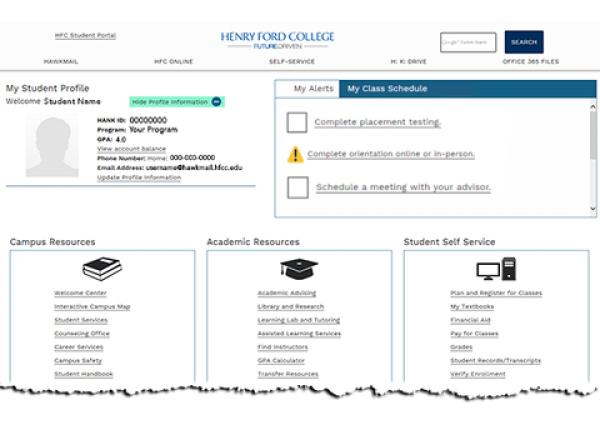Click the search input field
Image resolution: width=600 pixels, height=440 pixels.
tap(468, 42)
